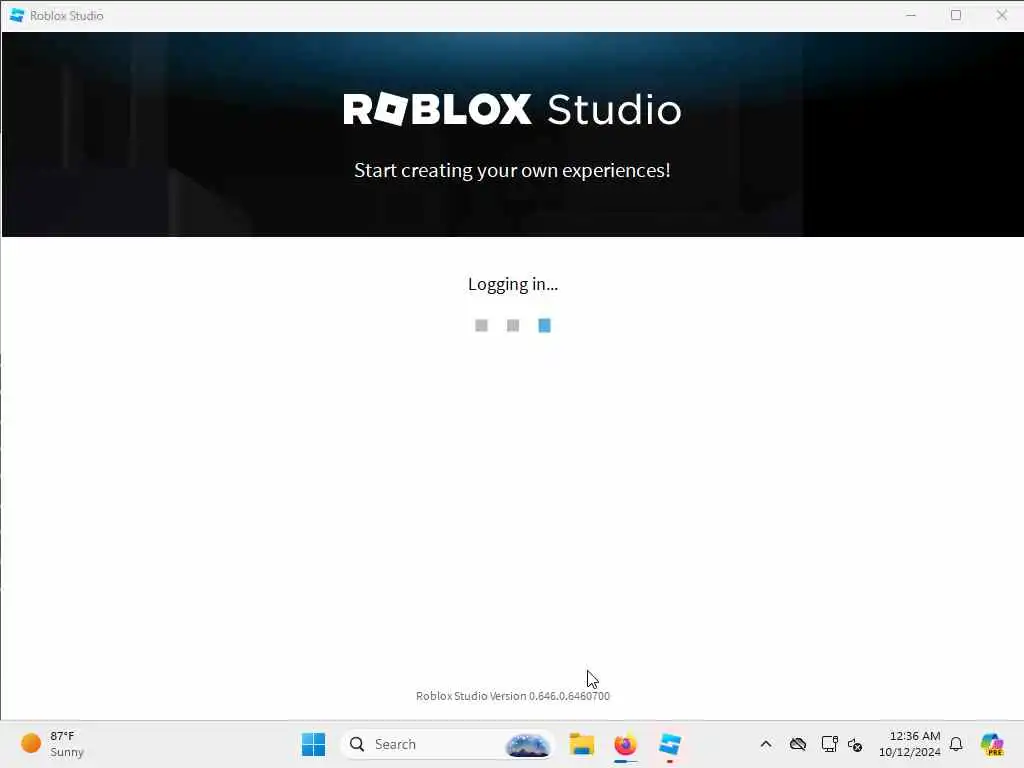Click the OneDrive cloud tray icon
The width and height of the screenshot is (1024, 768).
[797, 744]
